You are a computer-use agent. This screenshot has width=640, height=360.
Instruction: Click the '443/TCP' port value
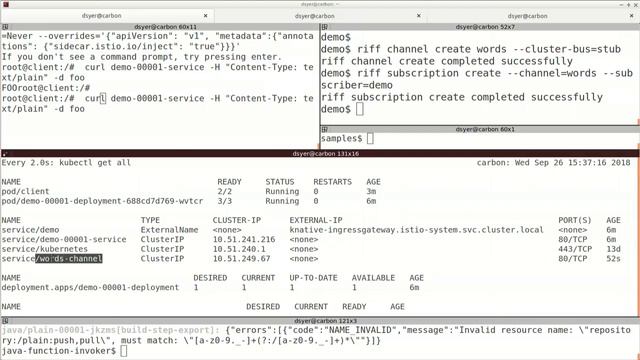[x=575, y=249]
